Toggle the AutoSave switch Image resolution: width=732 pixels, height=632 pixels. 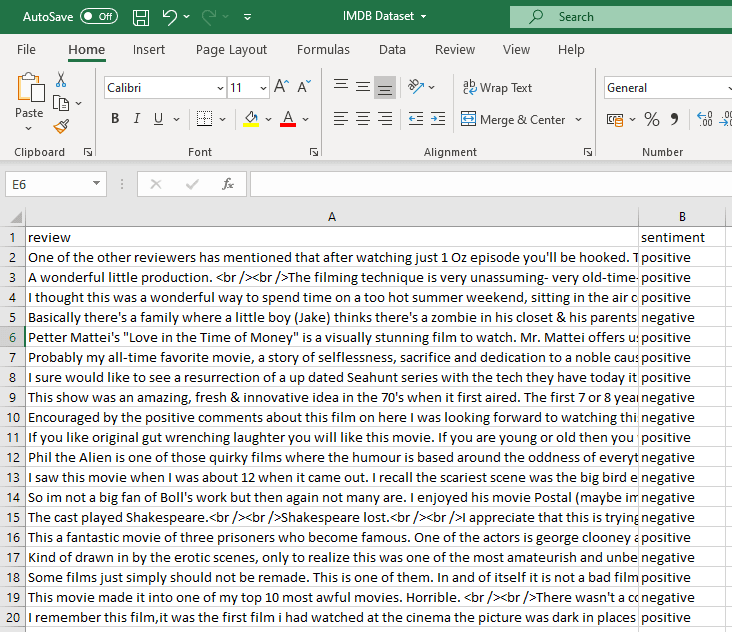click(x=99, y=16)
